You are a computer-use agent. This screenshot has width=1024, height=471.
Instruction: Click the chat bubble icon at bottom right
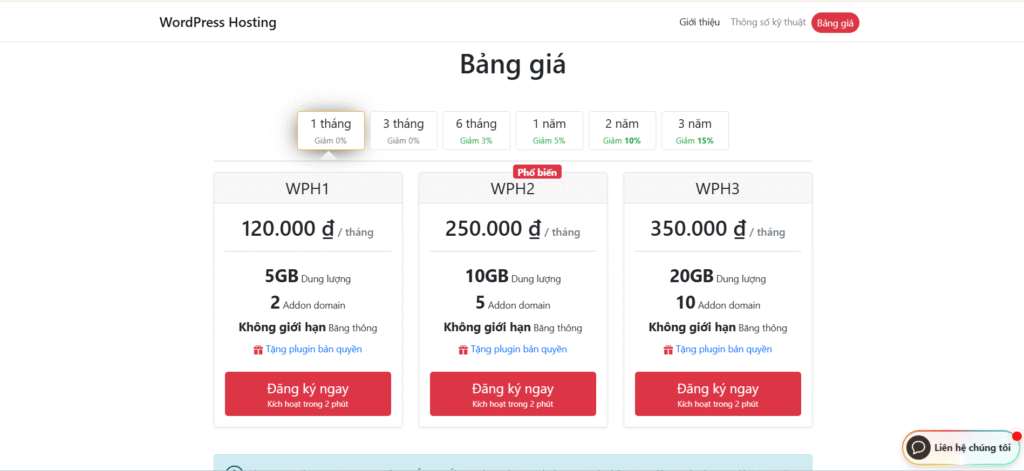(918, 447)
